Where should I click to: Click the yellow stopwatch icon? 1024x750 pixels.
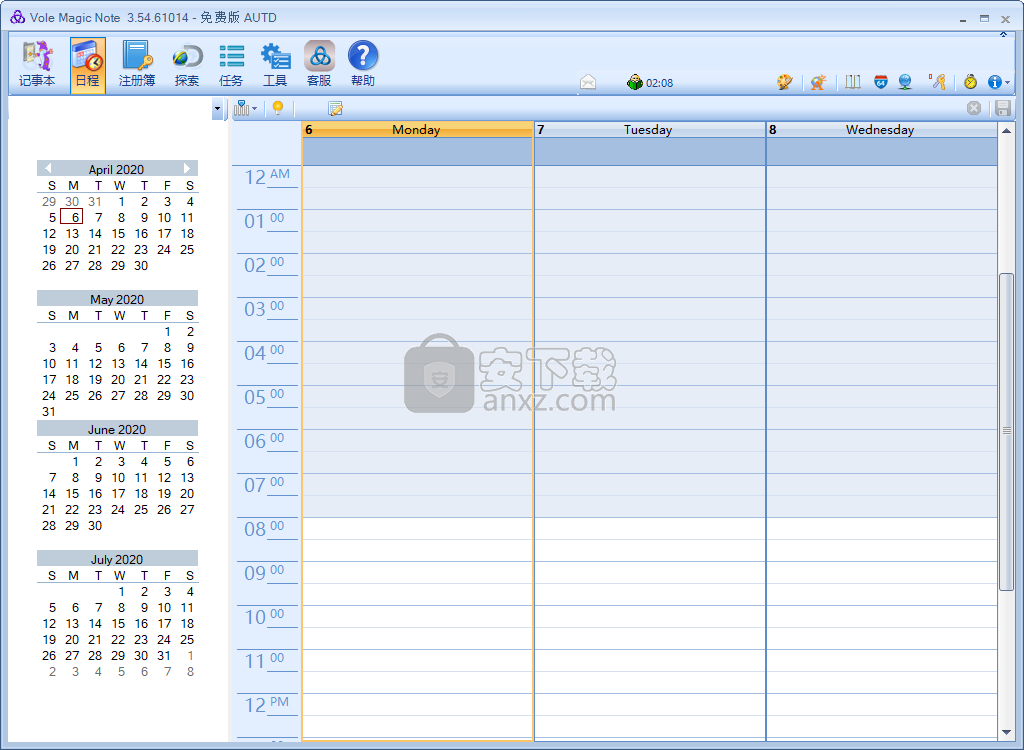point(970,82)
